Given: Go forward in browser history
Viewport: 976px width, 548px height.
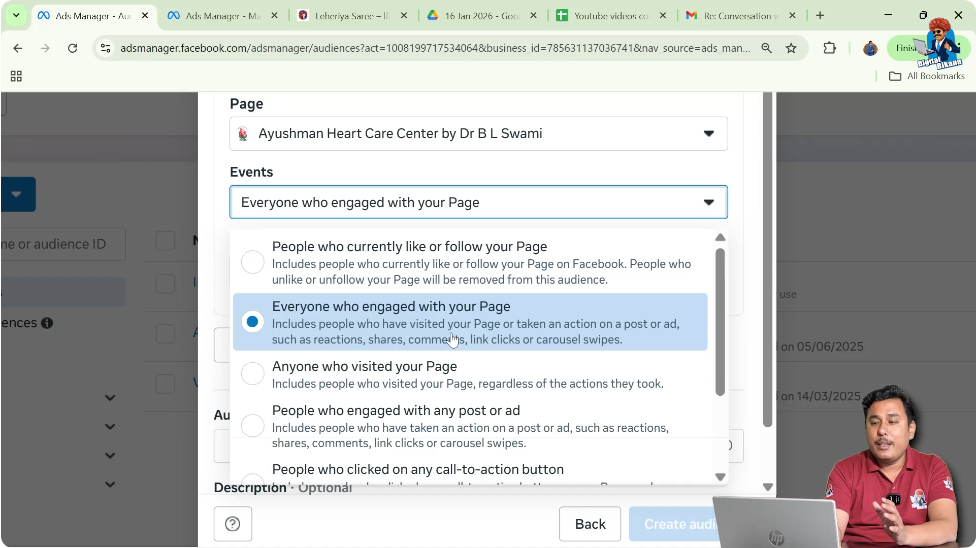Looking at the screenshot, I should (x=45, y=48).
